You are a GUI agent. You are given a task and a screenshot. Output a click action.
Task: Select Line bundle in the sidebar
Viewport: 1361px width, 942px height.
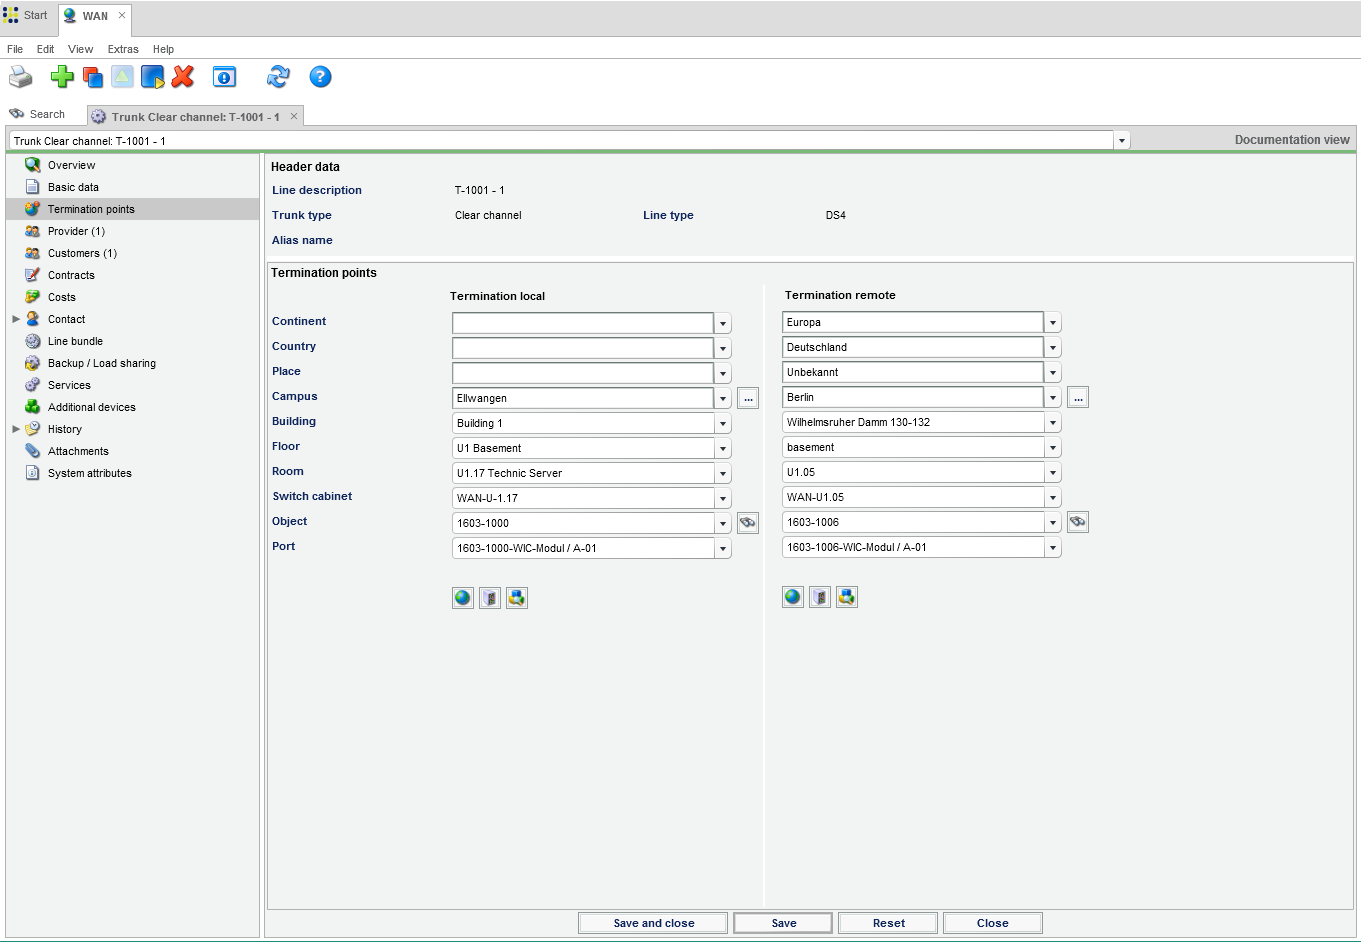(x=75, y=341)
